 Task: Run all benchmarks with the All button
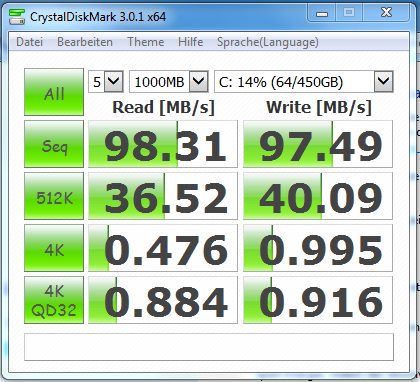(x=54, y=92)
